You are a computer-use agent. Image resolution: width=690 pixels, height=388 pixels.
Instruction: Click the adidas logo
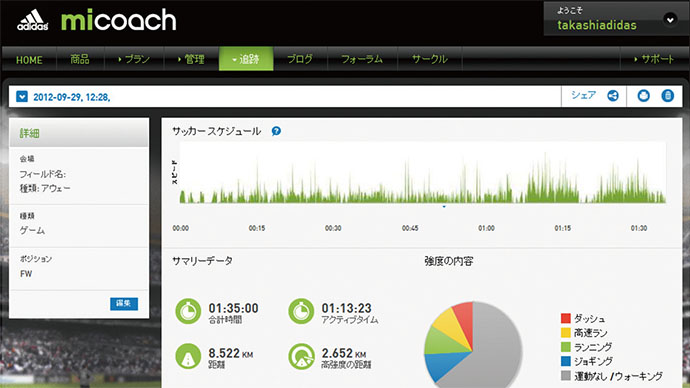[33, 20]
